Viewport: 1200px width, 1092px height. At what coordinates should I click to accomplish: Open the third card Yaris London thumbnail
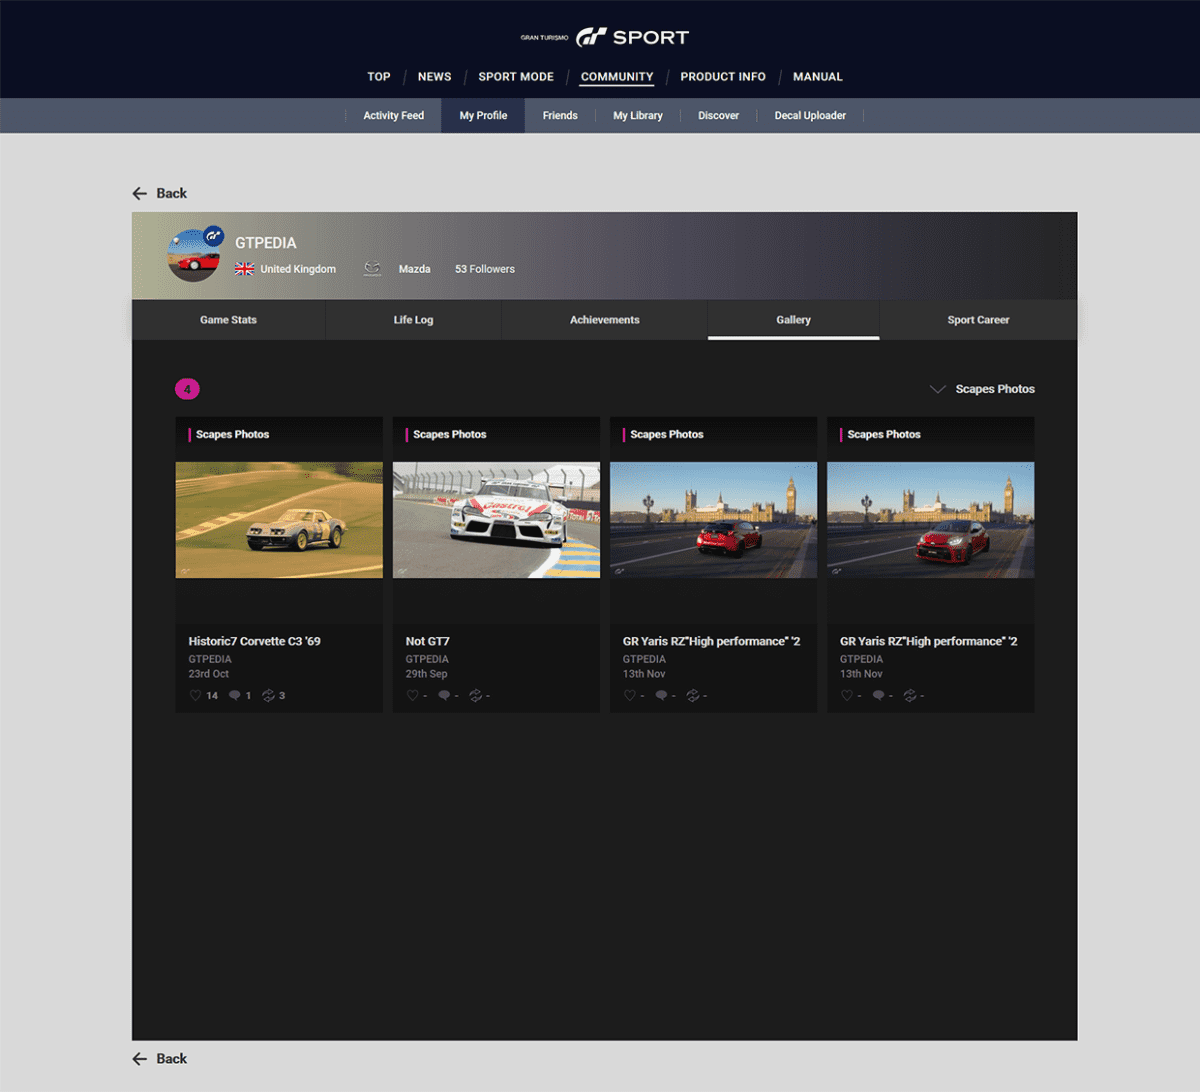pyautogui.click(x=713, y=520)
